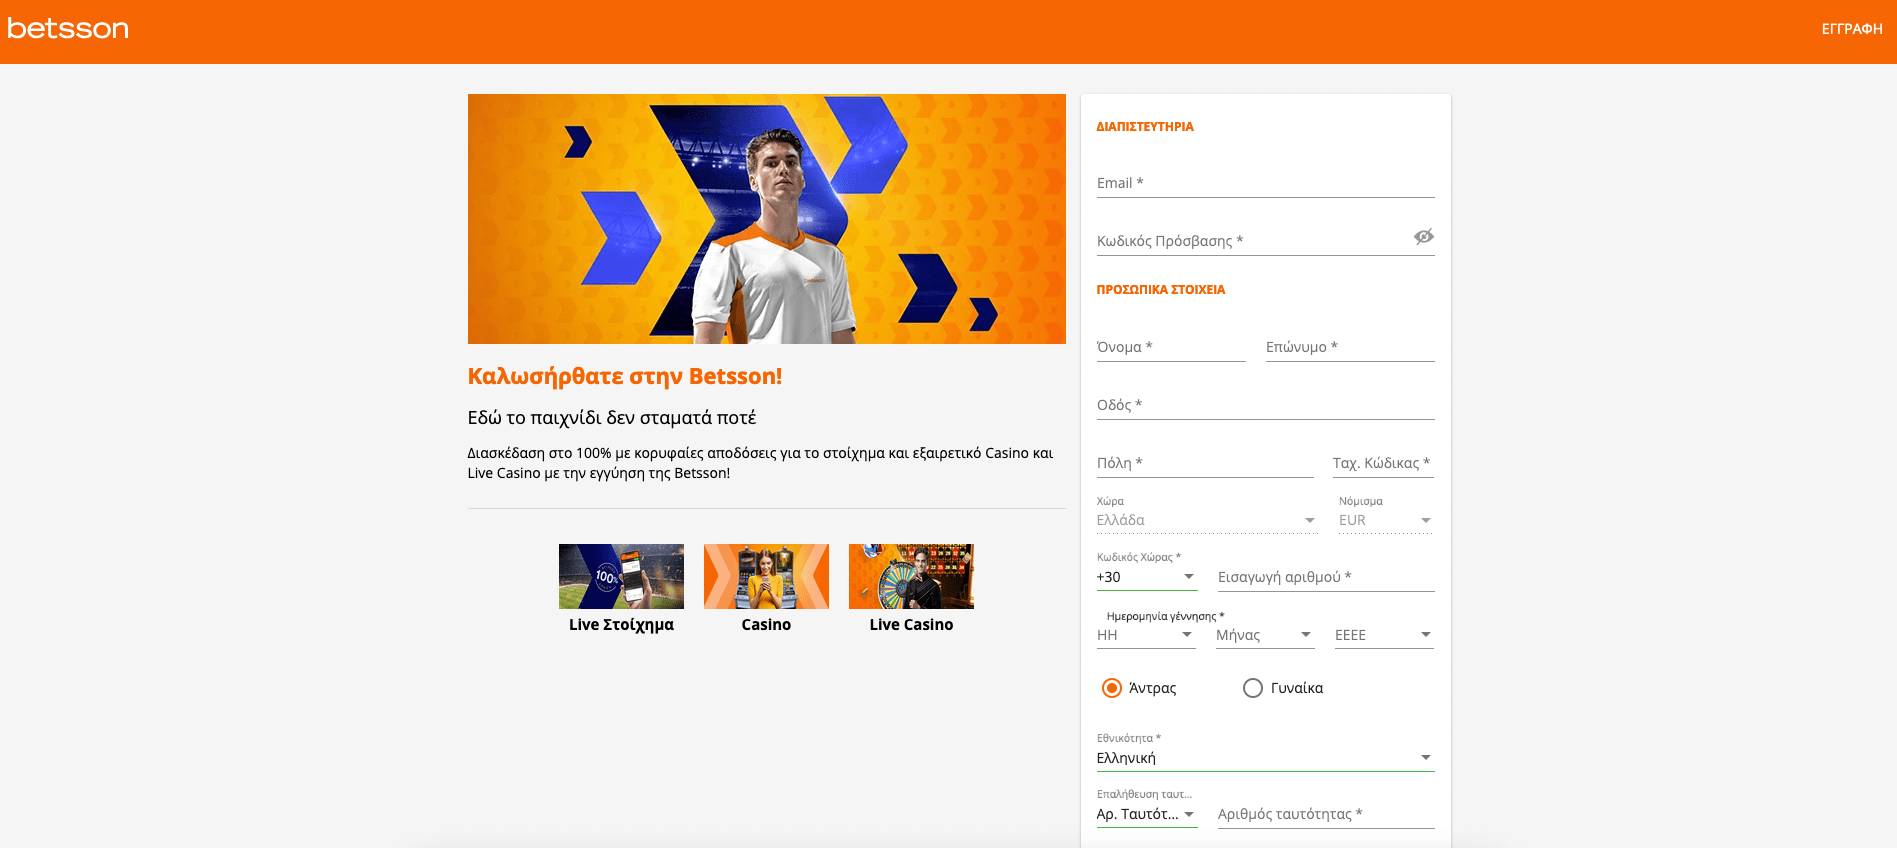Click the Live Στοίχημα label
Image resolution: width=1897 pixels, height=848 pixels.
[621, 625]
